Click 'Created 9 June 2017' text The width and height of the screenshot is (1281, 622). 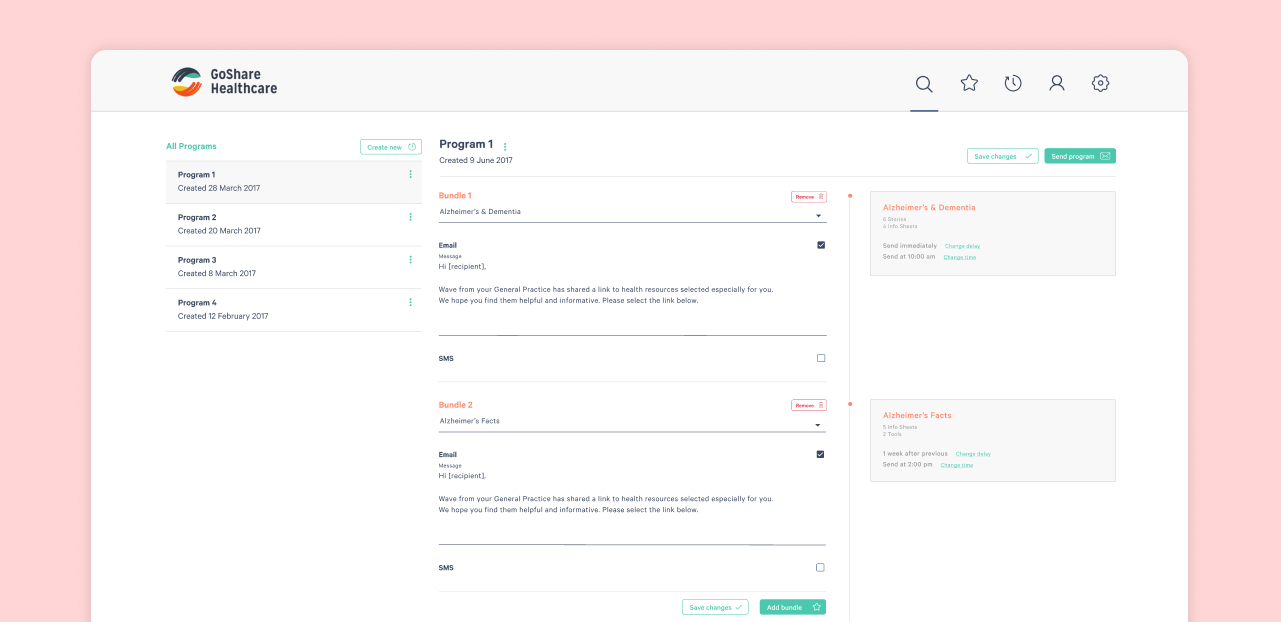[x=476, y=160]
